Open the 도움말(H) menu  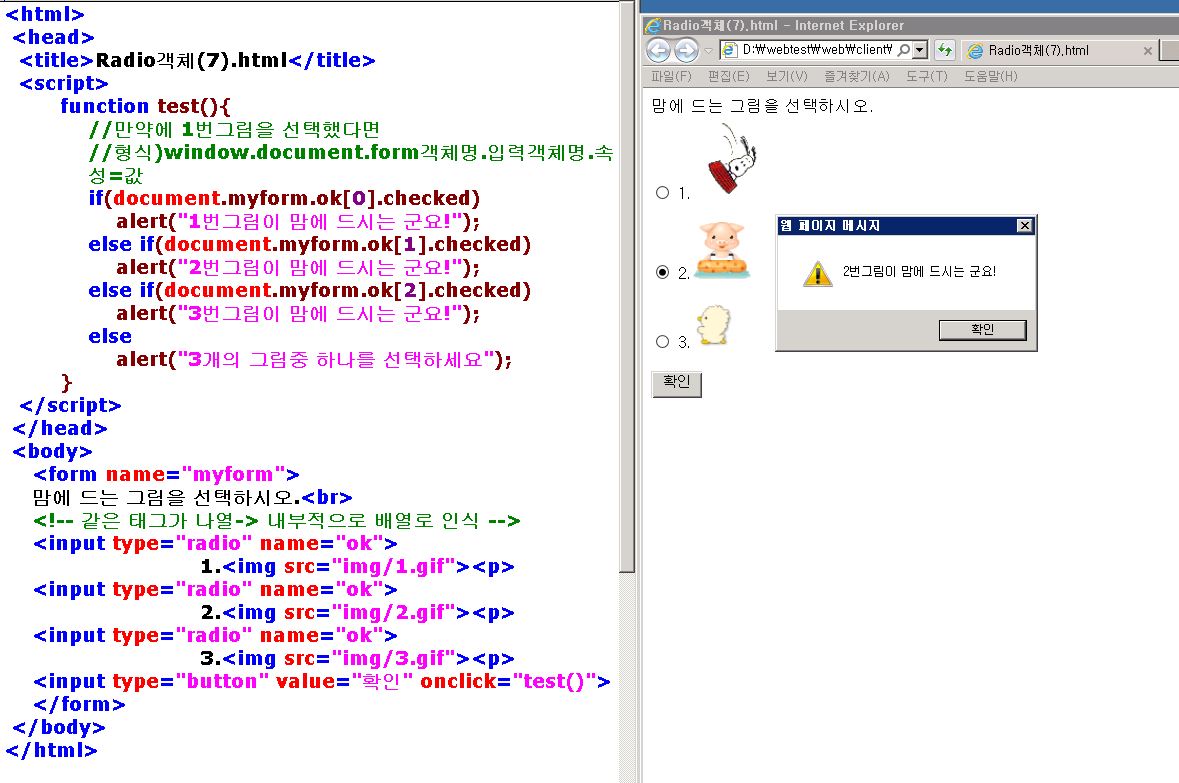[990, 76]
